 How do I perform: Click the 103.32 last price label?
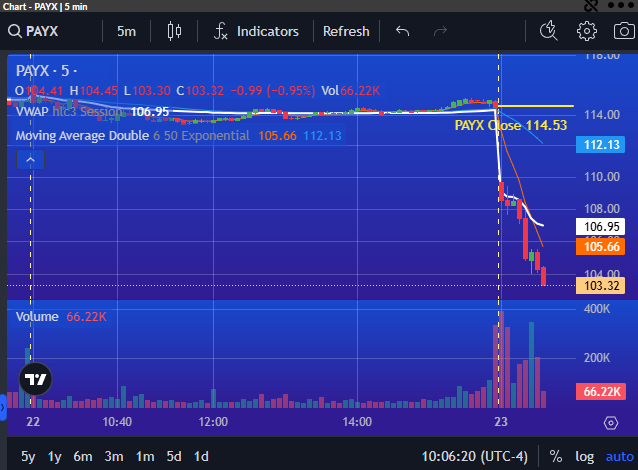pyautogui.click(x=601, y=286)
